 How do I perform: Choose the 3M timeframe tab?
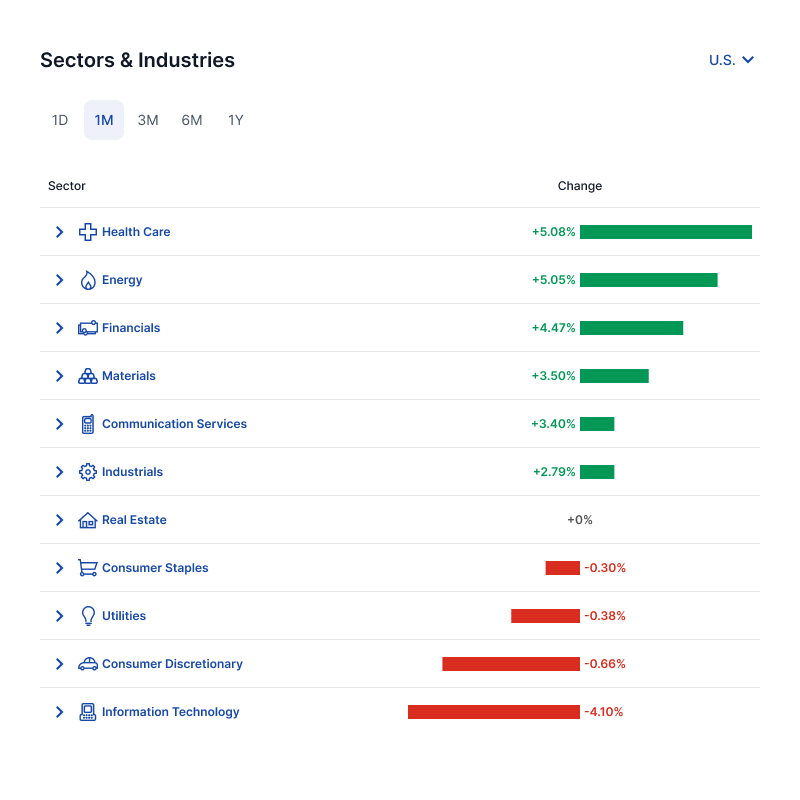tap(148, 120)
